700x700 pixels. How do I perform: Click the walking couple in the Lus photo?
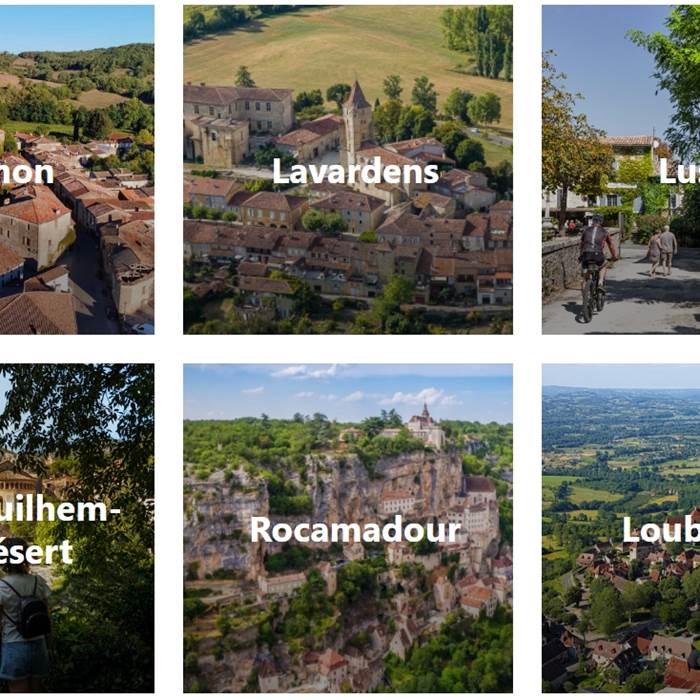tap(662, 250)
